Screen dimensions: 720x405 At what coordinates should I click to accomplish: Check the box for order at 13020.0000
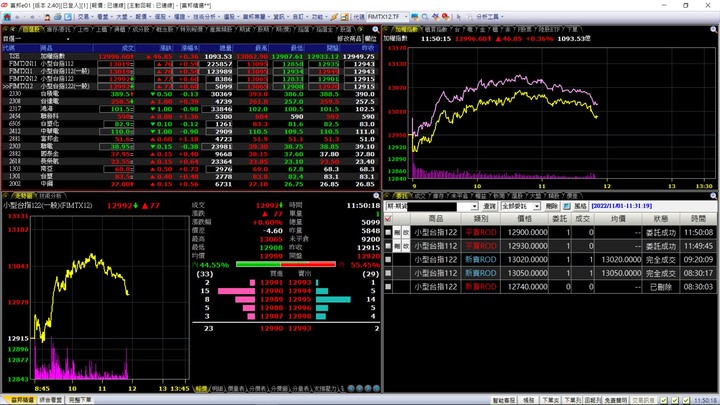point(388,259)
